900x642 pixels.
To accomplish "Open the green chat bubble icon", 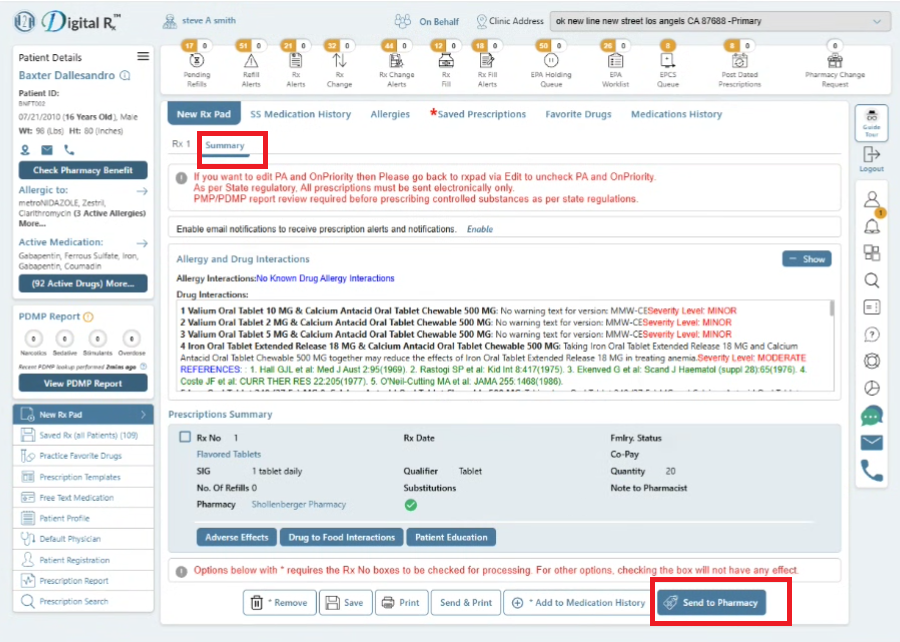I will point(872,415).
